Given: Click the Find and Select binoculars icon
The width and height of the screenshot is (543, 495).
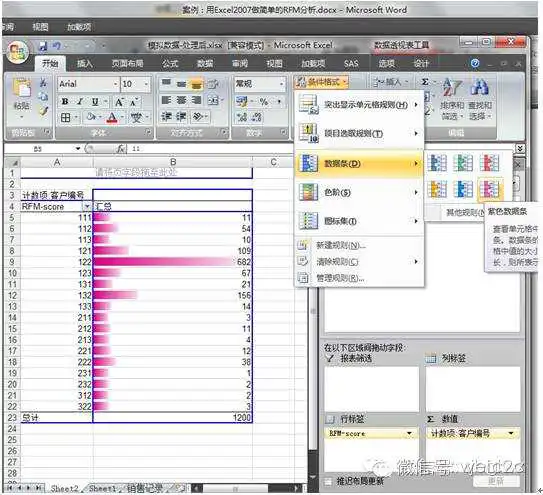Looking at the screenshot, I should point(480,99).
